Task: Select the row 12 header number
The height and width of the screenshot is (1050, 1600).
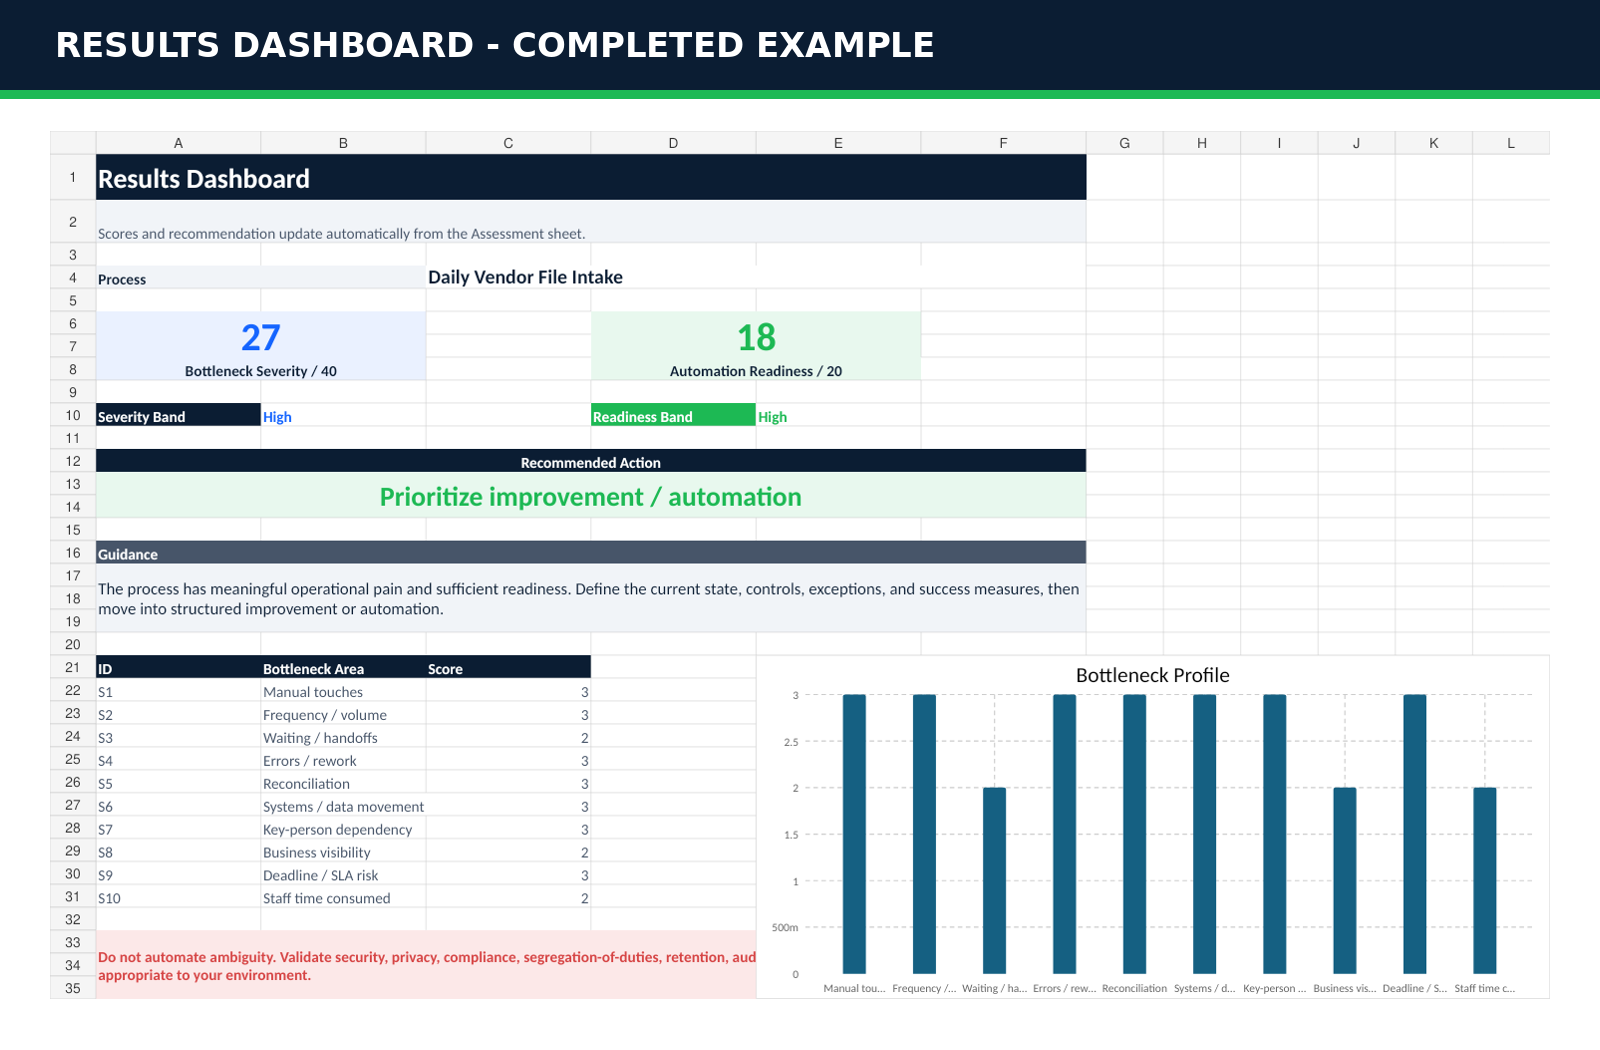Action: pos(73,461)
